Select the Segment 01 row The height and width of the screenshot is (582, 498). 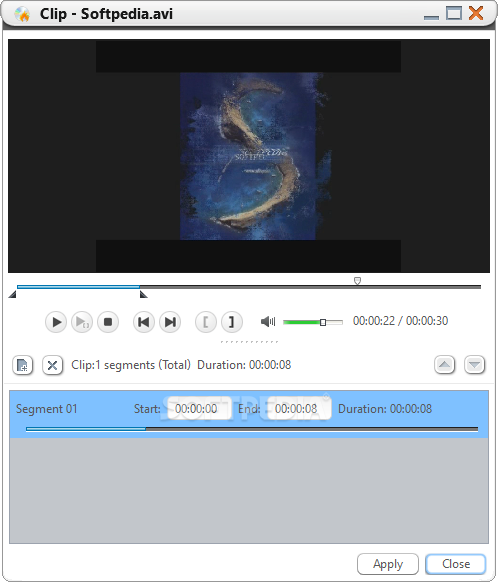coord(249,414)
